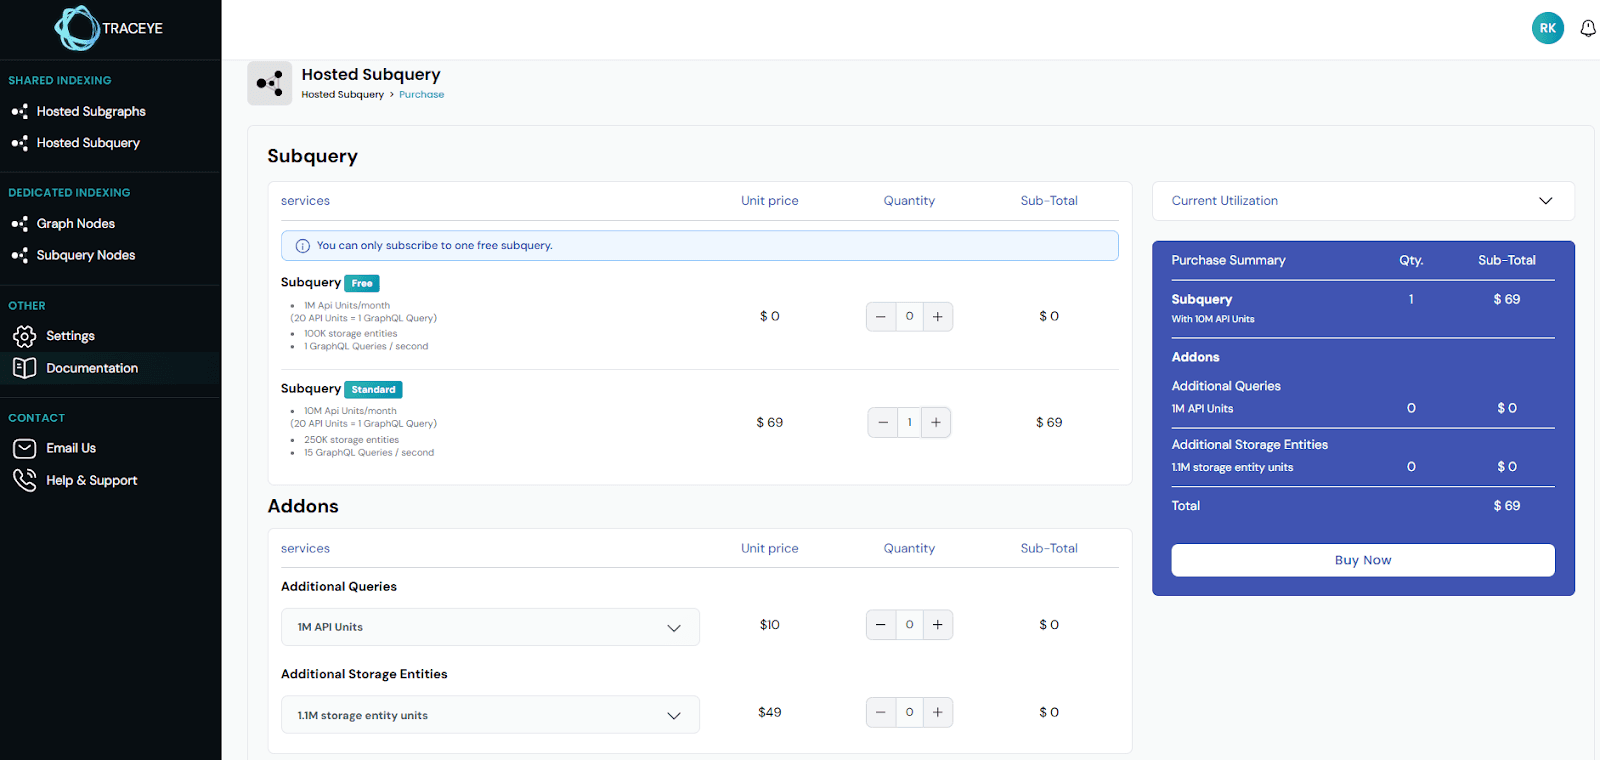Click Graph Nodes sidebar icon
Image resolution: width=1600 pixels, height=760 pixels.
pyautogui.click(x=20, y=224)
